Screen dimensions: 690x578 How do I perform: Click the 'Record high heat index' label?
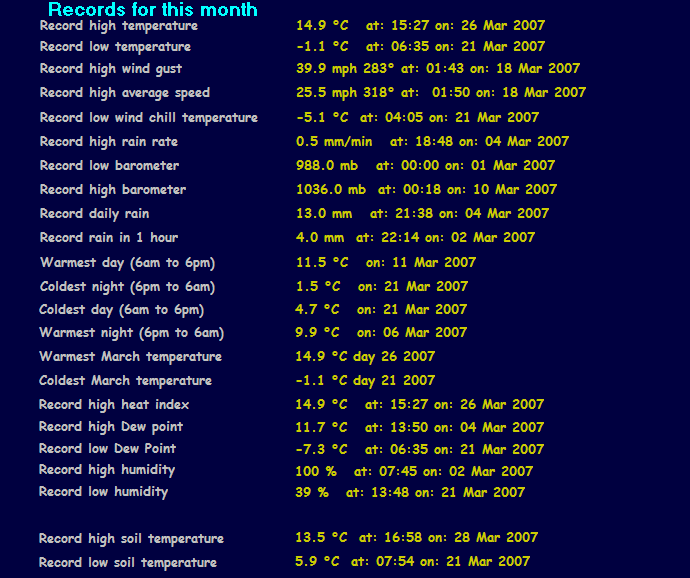[114, 405]
